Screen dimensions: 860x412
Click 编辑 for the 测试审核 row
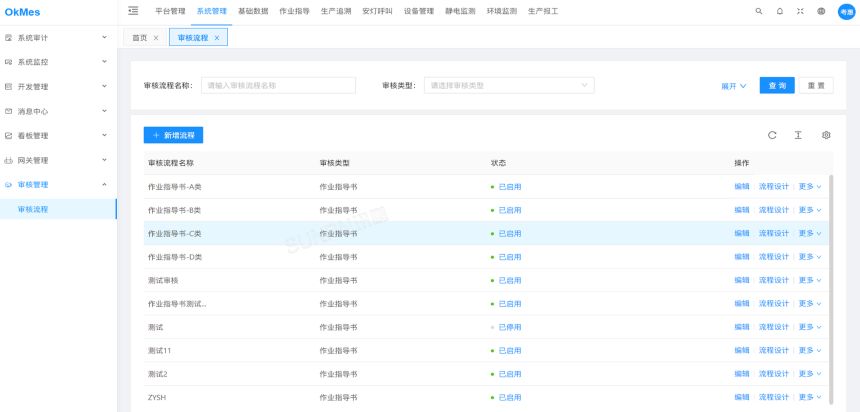(x=742, y=280)
